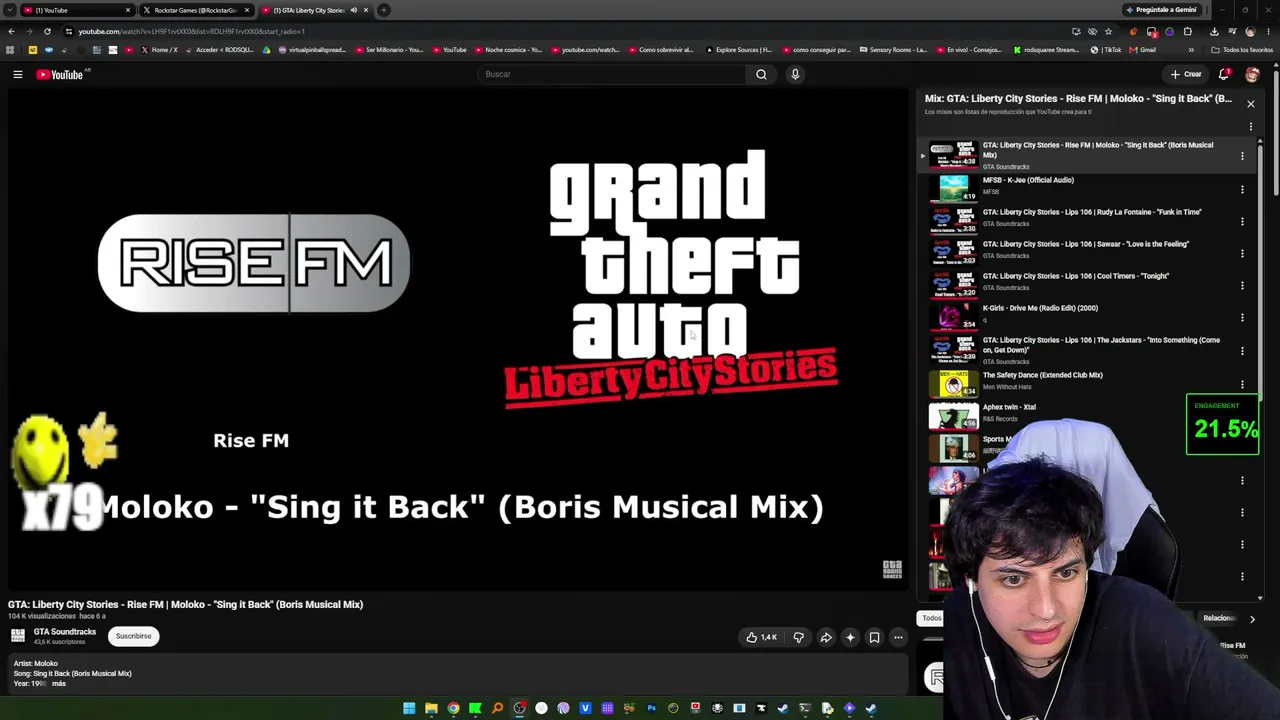1280x720 pixels.
Task: Play MFSB - K-Jee (Official Audio) thumbnail
Action: [954, 188]
